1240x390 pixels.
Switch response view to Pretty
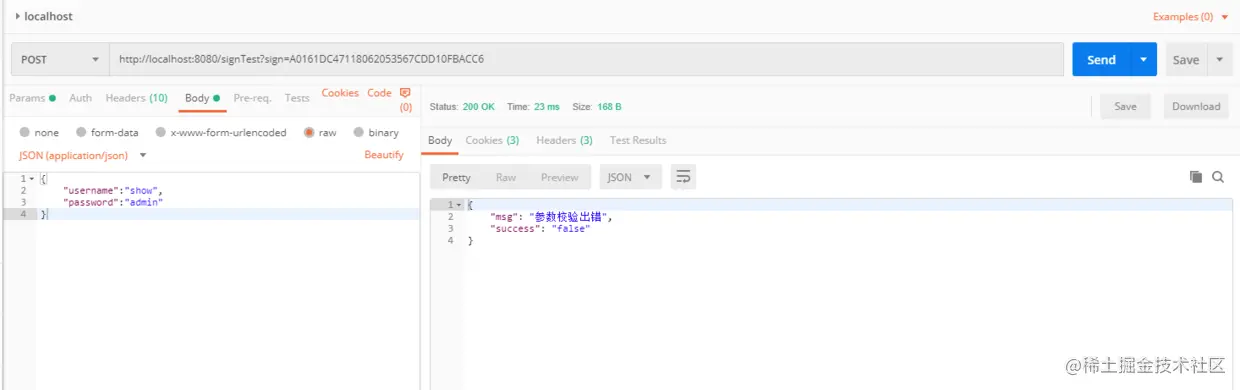(456, 177)
